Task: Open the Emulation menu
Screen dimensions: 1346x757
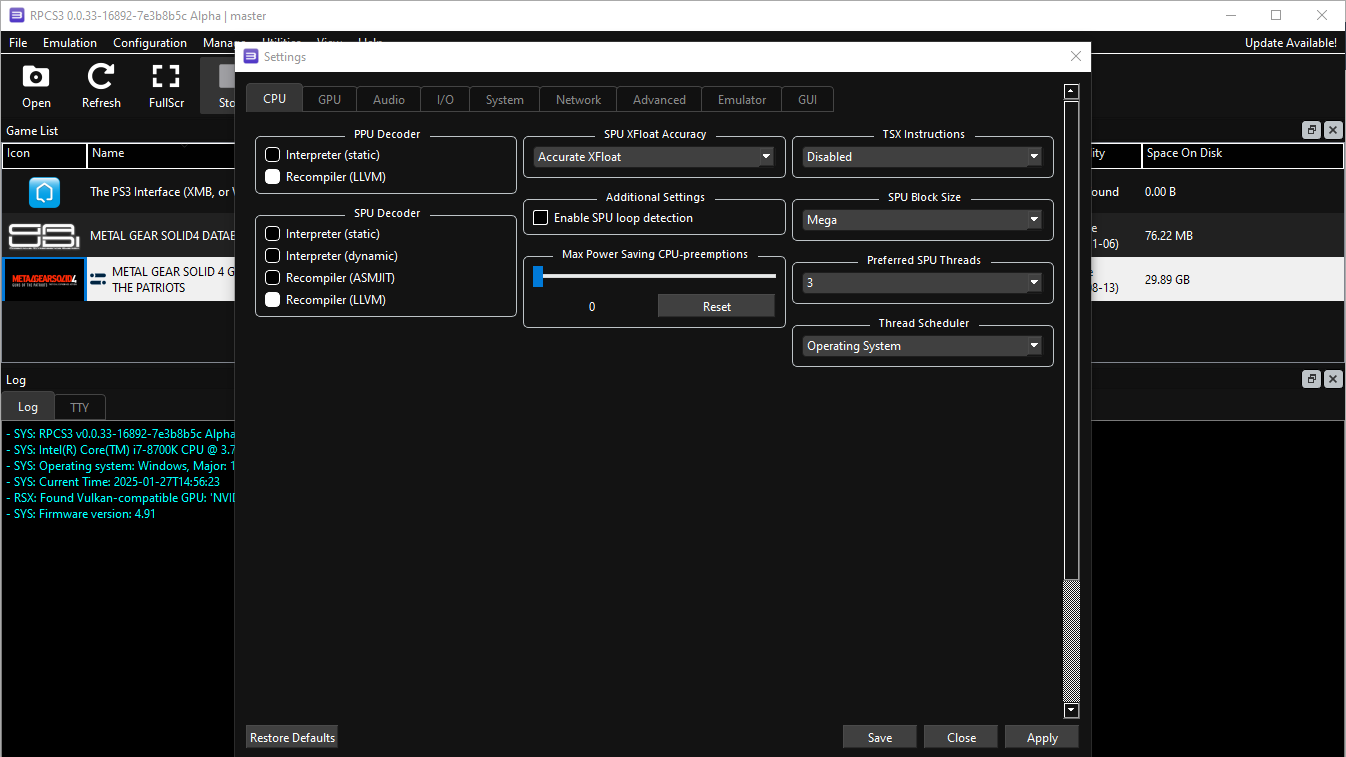Action: 70,43
